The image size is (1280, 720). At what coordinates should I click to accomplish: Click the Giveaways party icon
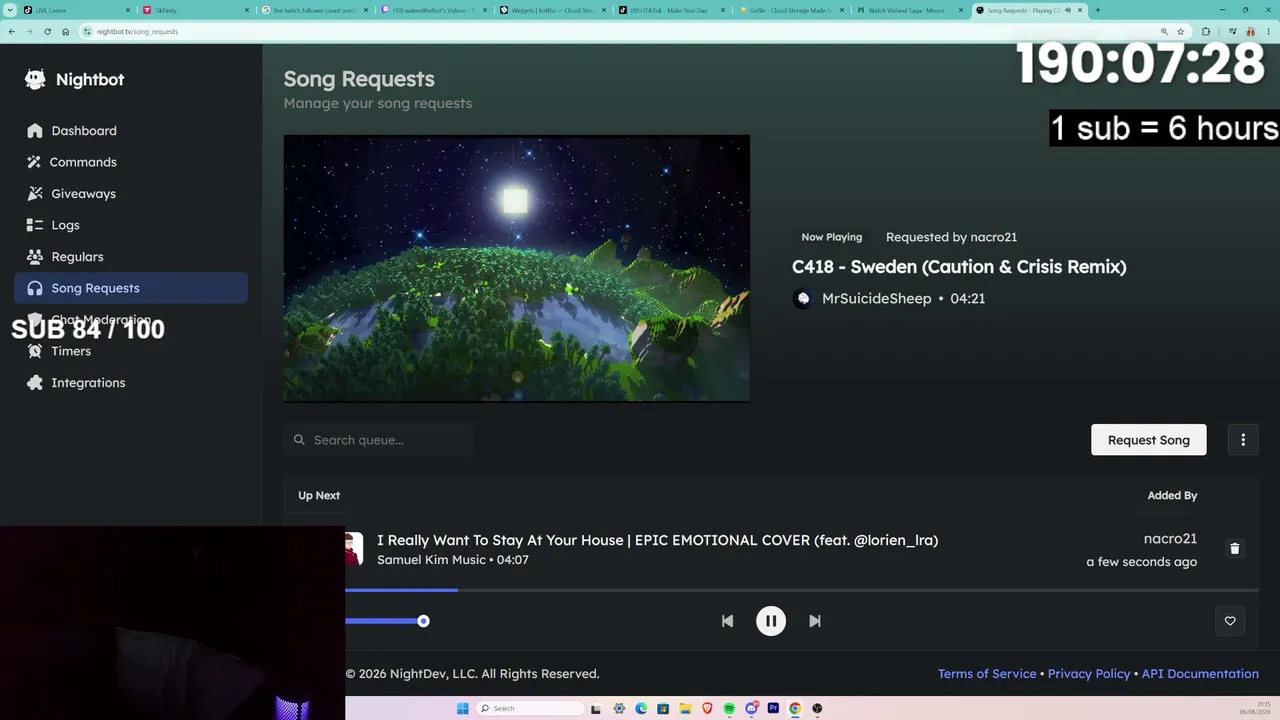35,194
